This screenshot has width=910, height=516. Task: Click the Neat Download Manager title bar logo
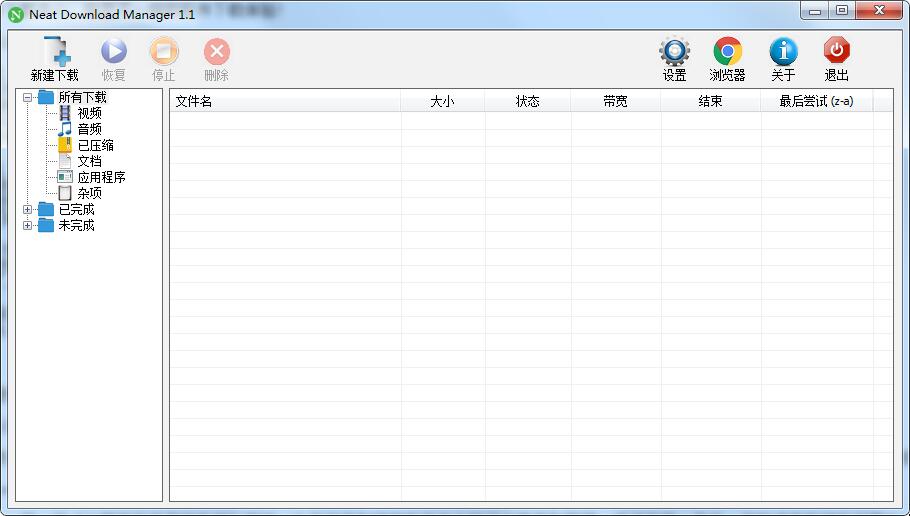[16, 15]
